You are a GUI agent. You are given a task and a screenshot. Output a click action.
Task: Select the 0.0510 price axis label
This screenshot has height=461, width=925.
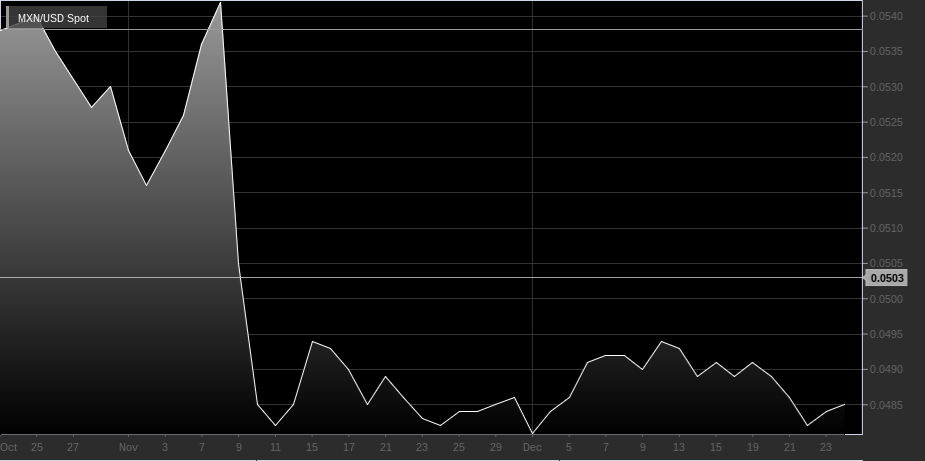887,229
